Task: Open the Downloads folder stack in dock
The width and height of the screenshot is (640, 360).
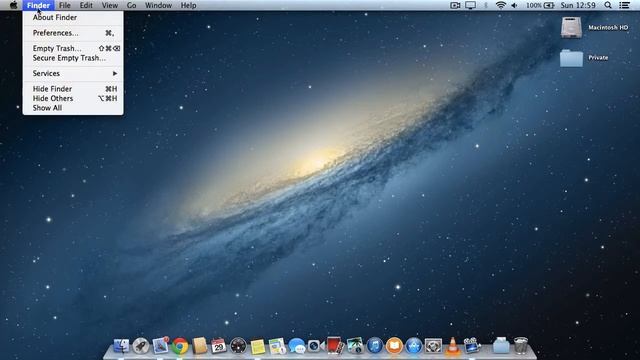Action: (x=501, y=346)
